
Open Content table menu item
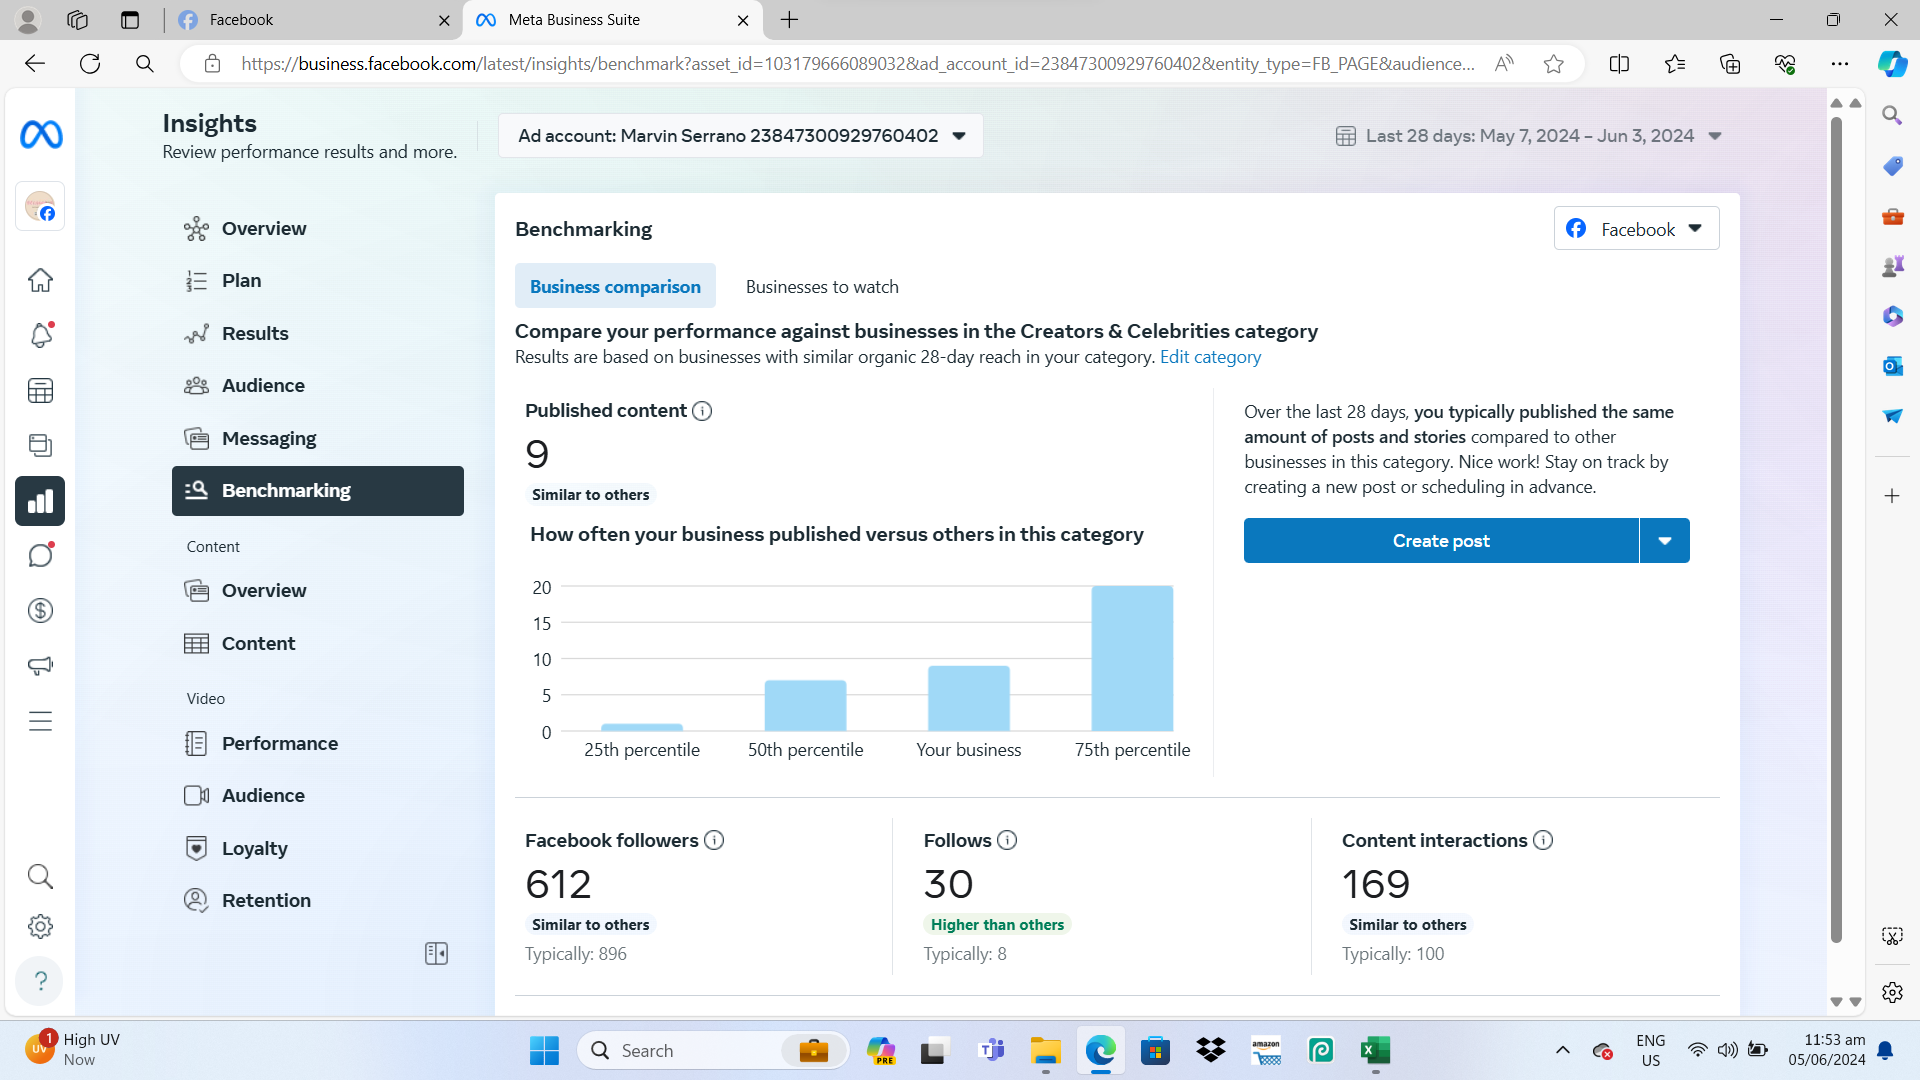pos(317,644)
